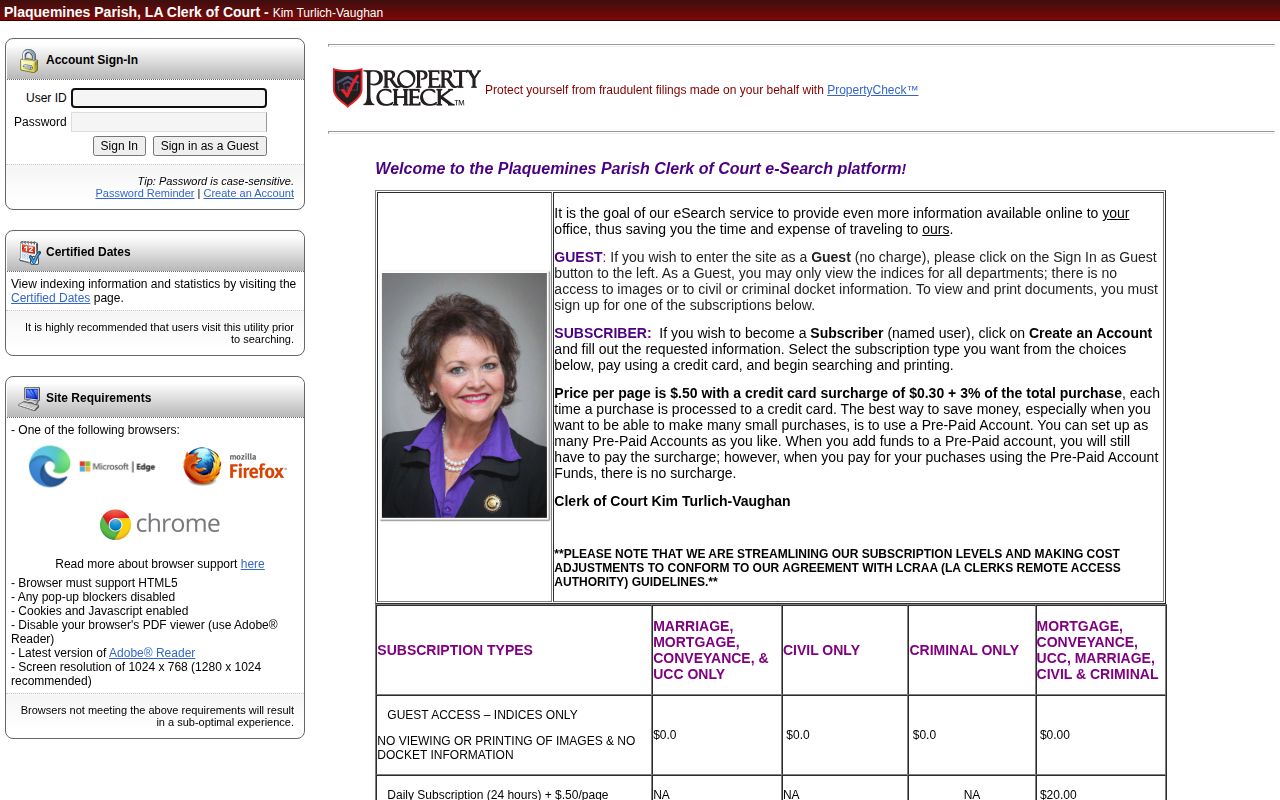Viewport: 1280px width, 800px height.
Task: Click the 'SUBSCRIBER:' purple label
Action: coord(603,333)
